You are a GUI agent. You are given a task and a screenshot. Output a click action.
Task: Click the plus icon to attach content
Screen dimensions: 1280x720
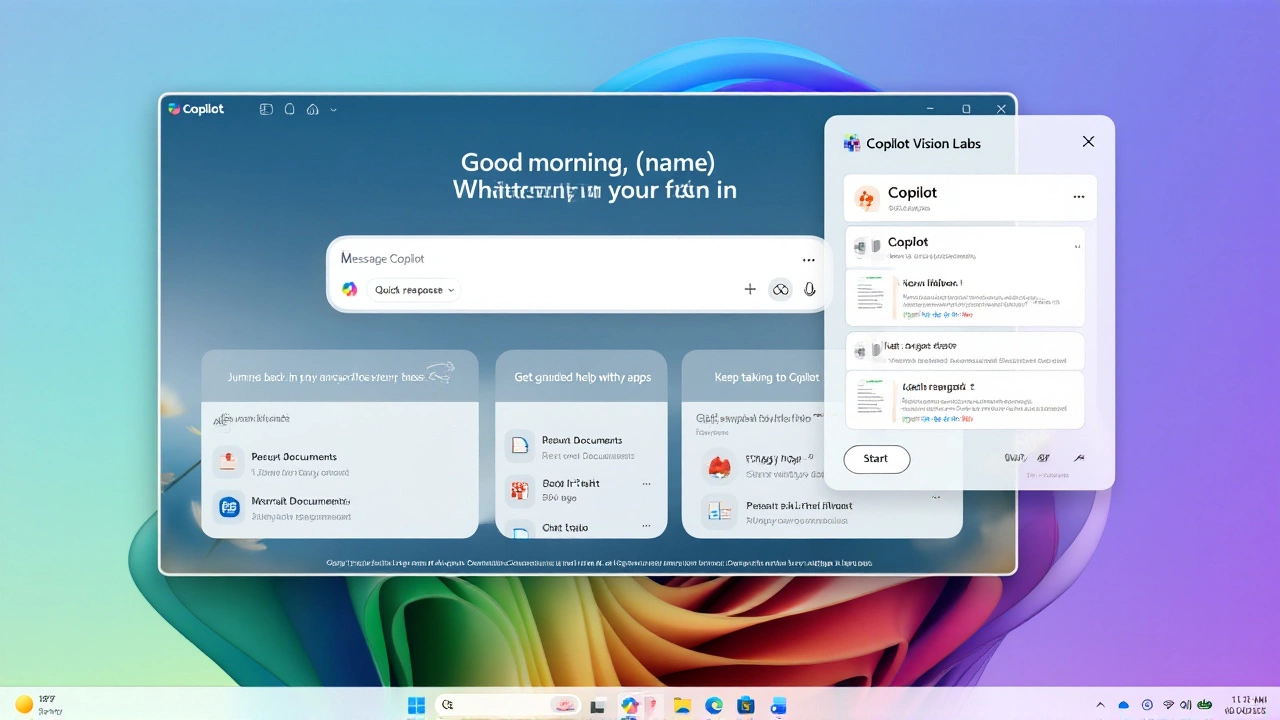coord(750,289)
